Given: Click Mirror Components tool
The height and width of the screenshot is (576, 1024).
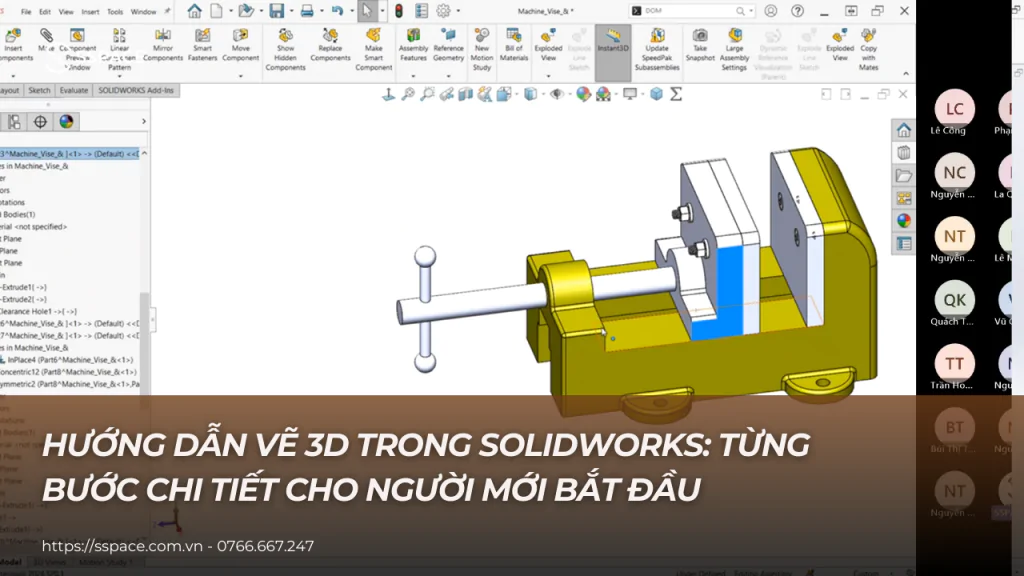Looking at the screenshot, I should coord(163,45).
